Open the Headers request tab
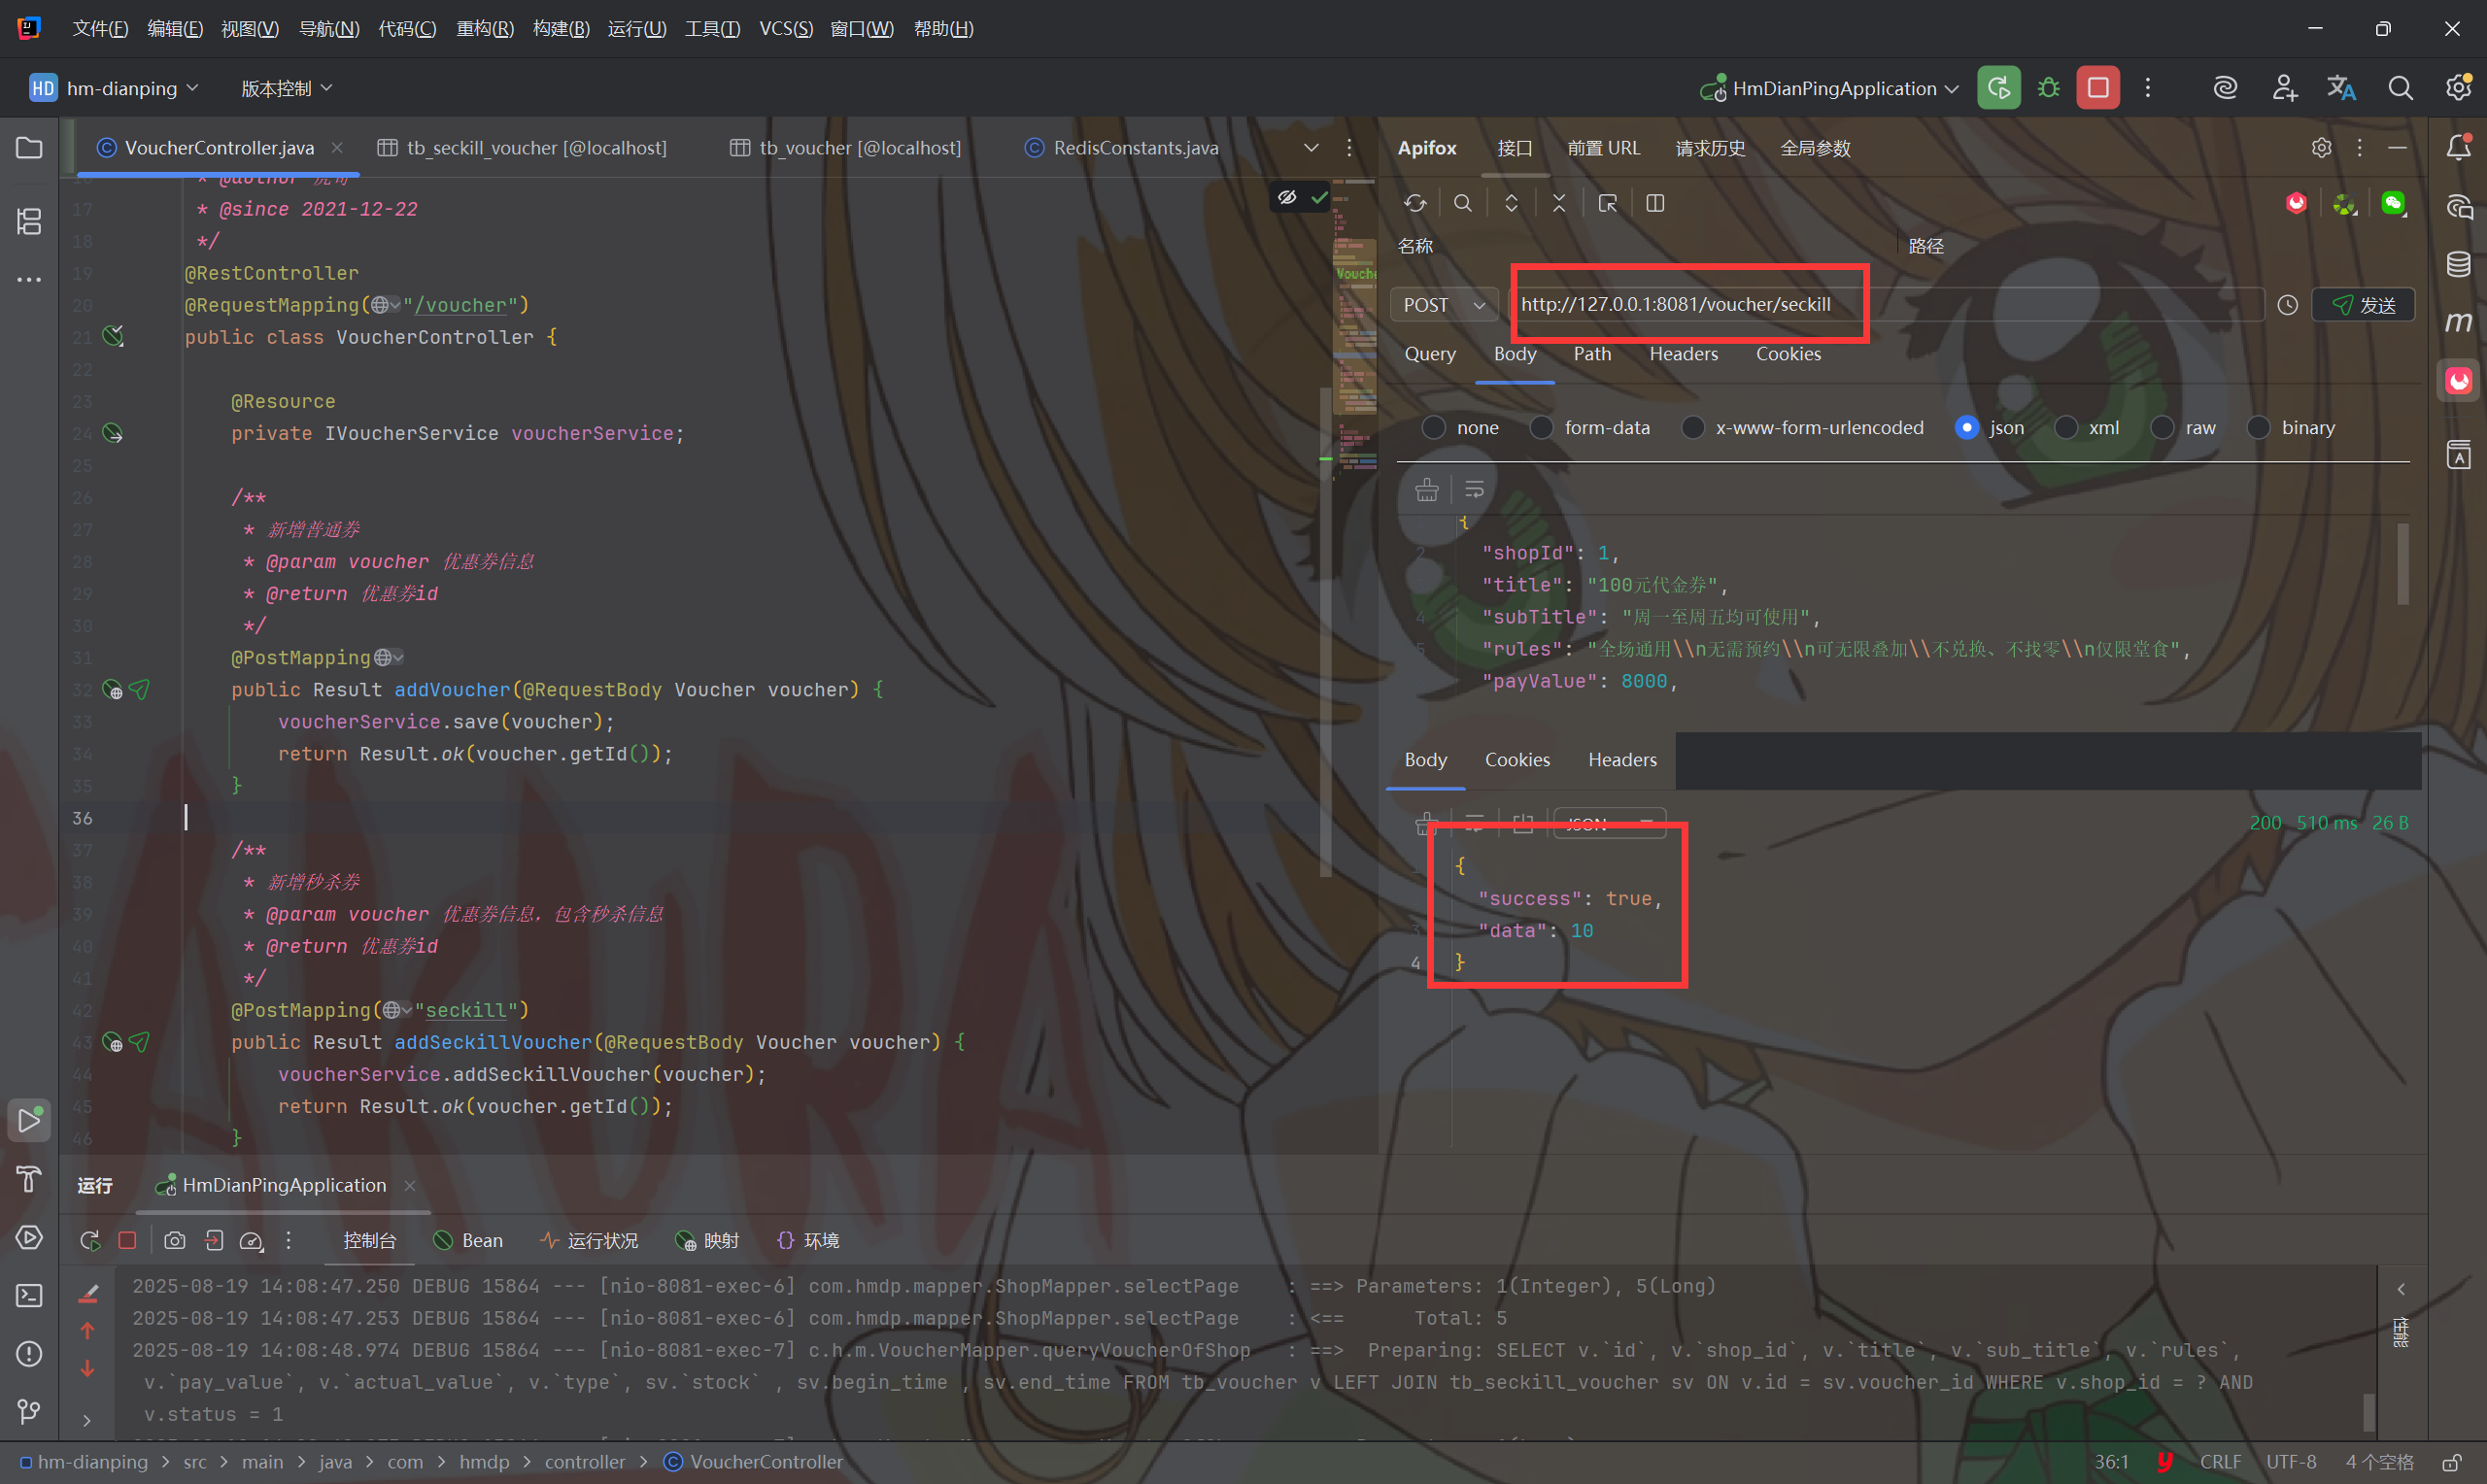 point(1683,354)
